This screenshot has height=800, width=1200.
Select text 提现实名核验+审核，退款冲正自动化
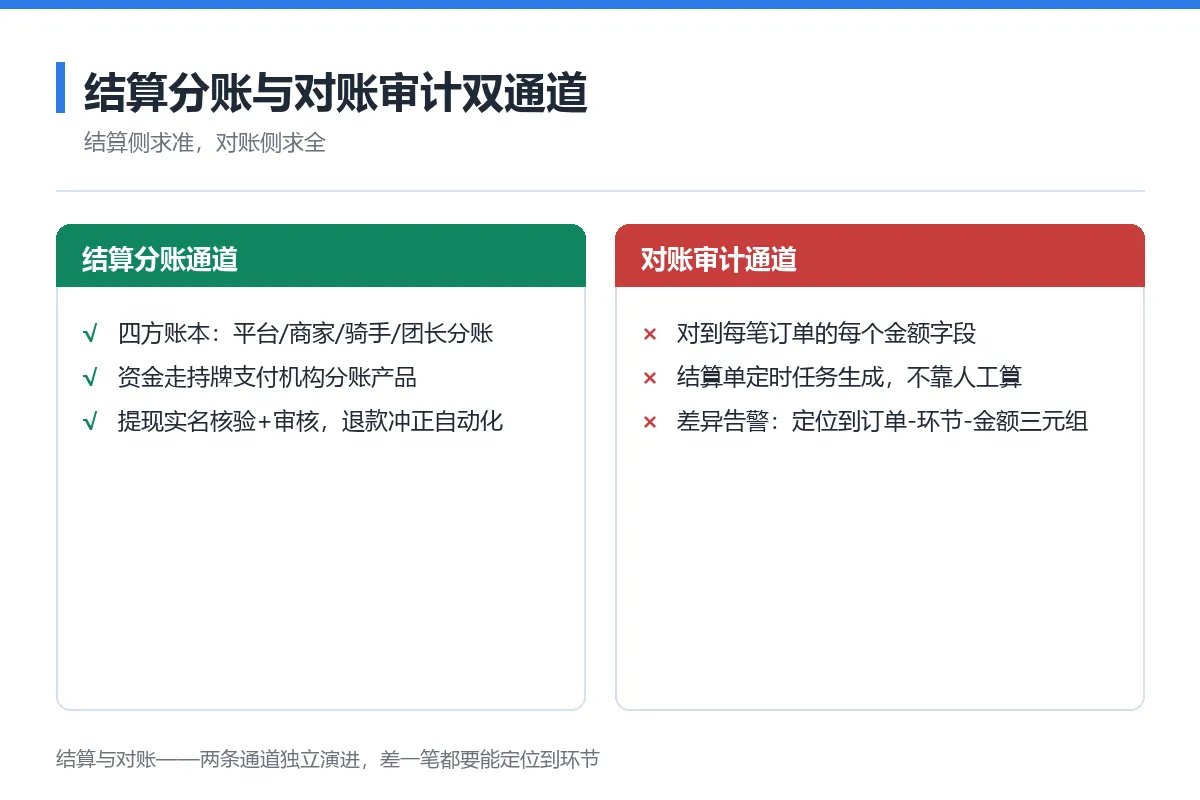pyautogui.click(x=311, y=422)
